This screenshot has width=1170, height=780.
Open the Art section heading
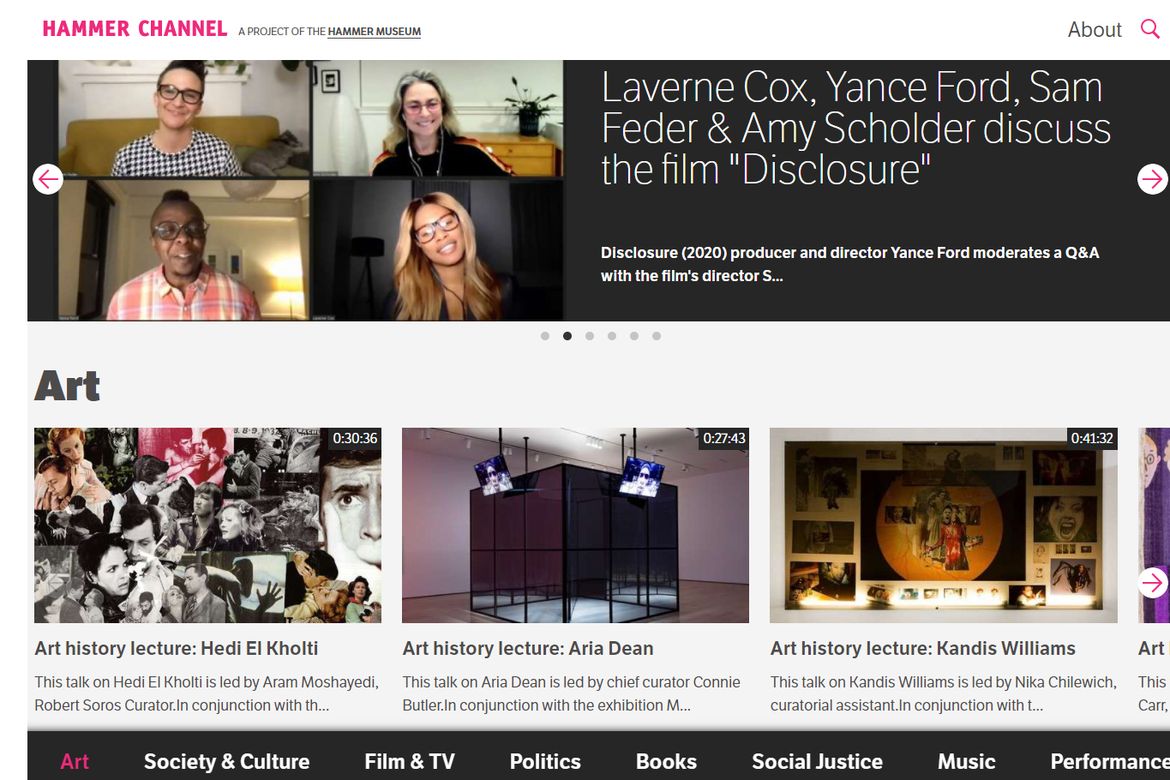[x=67, y=386]
